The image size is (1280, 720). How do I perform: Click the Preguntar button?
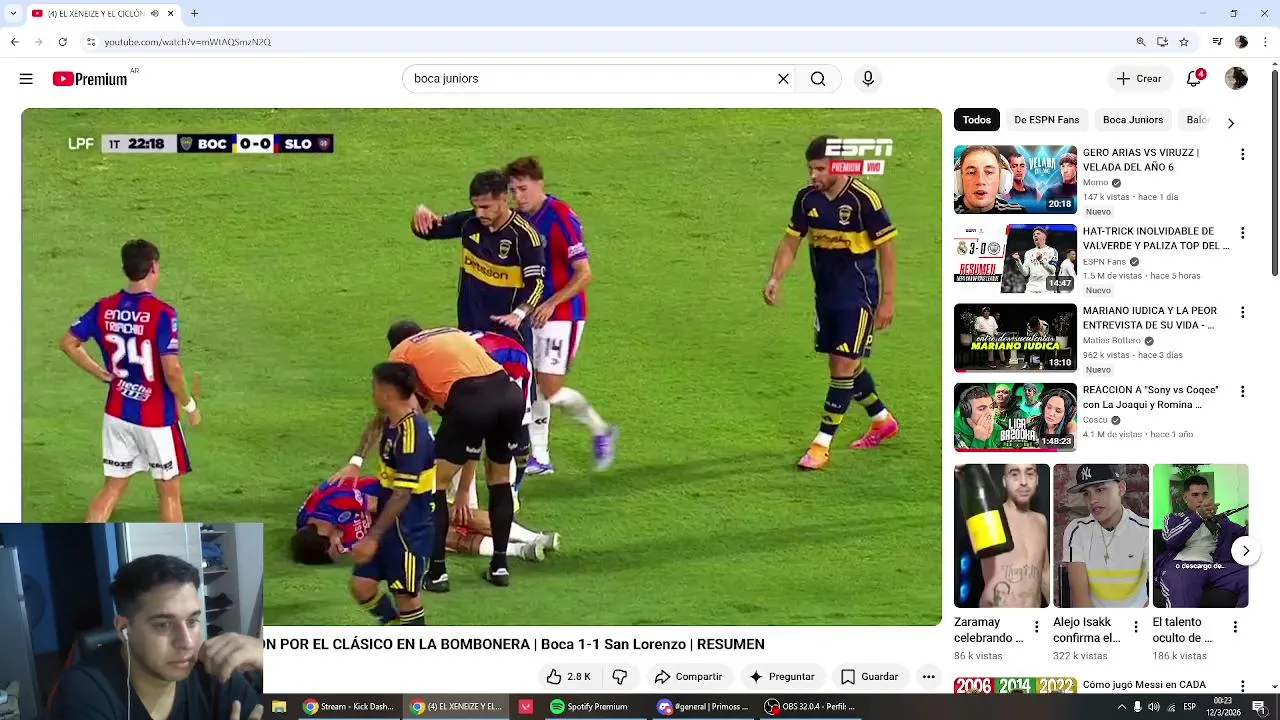click(x=782, y=677)
